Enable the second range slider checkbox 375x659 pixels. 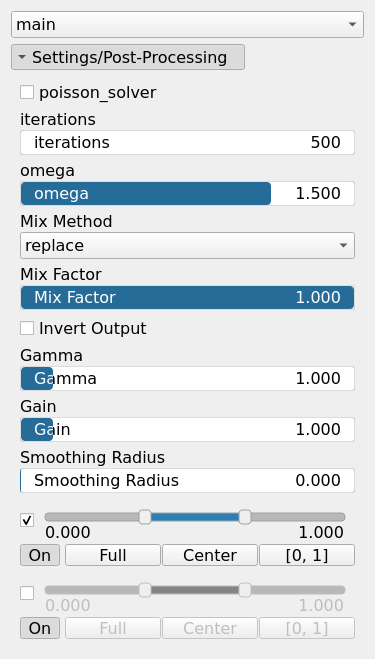click(x=27, y=593)
